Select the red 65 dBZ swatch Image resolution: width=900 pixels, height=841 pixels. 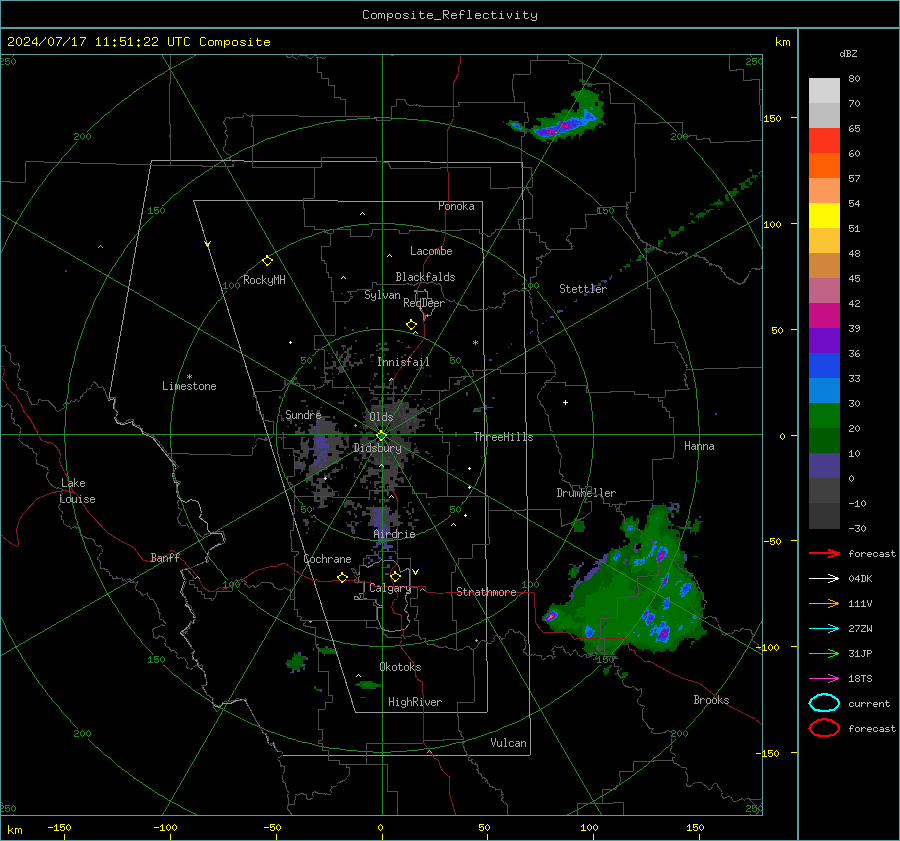pos(824,141)
